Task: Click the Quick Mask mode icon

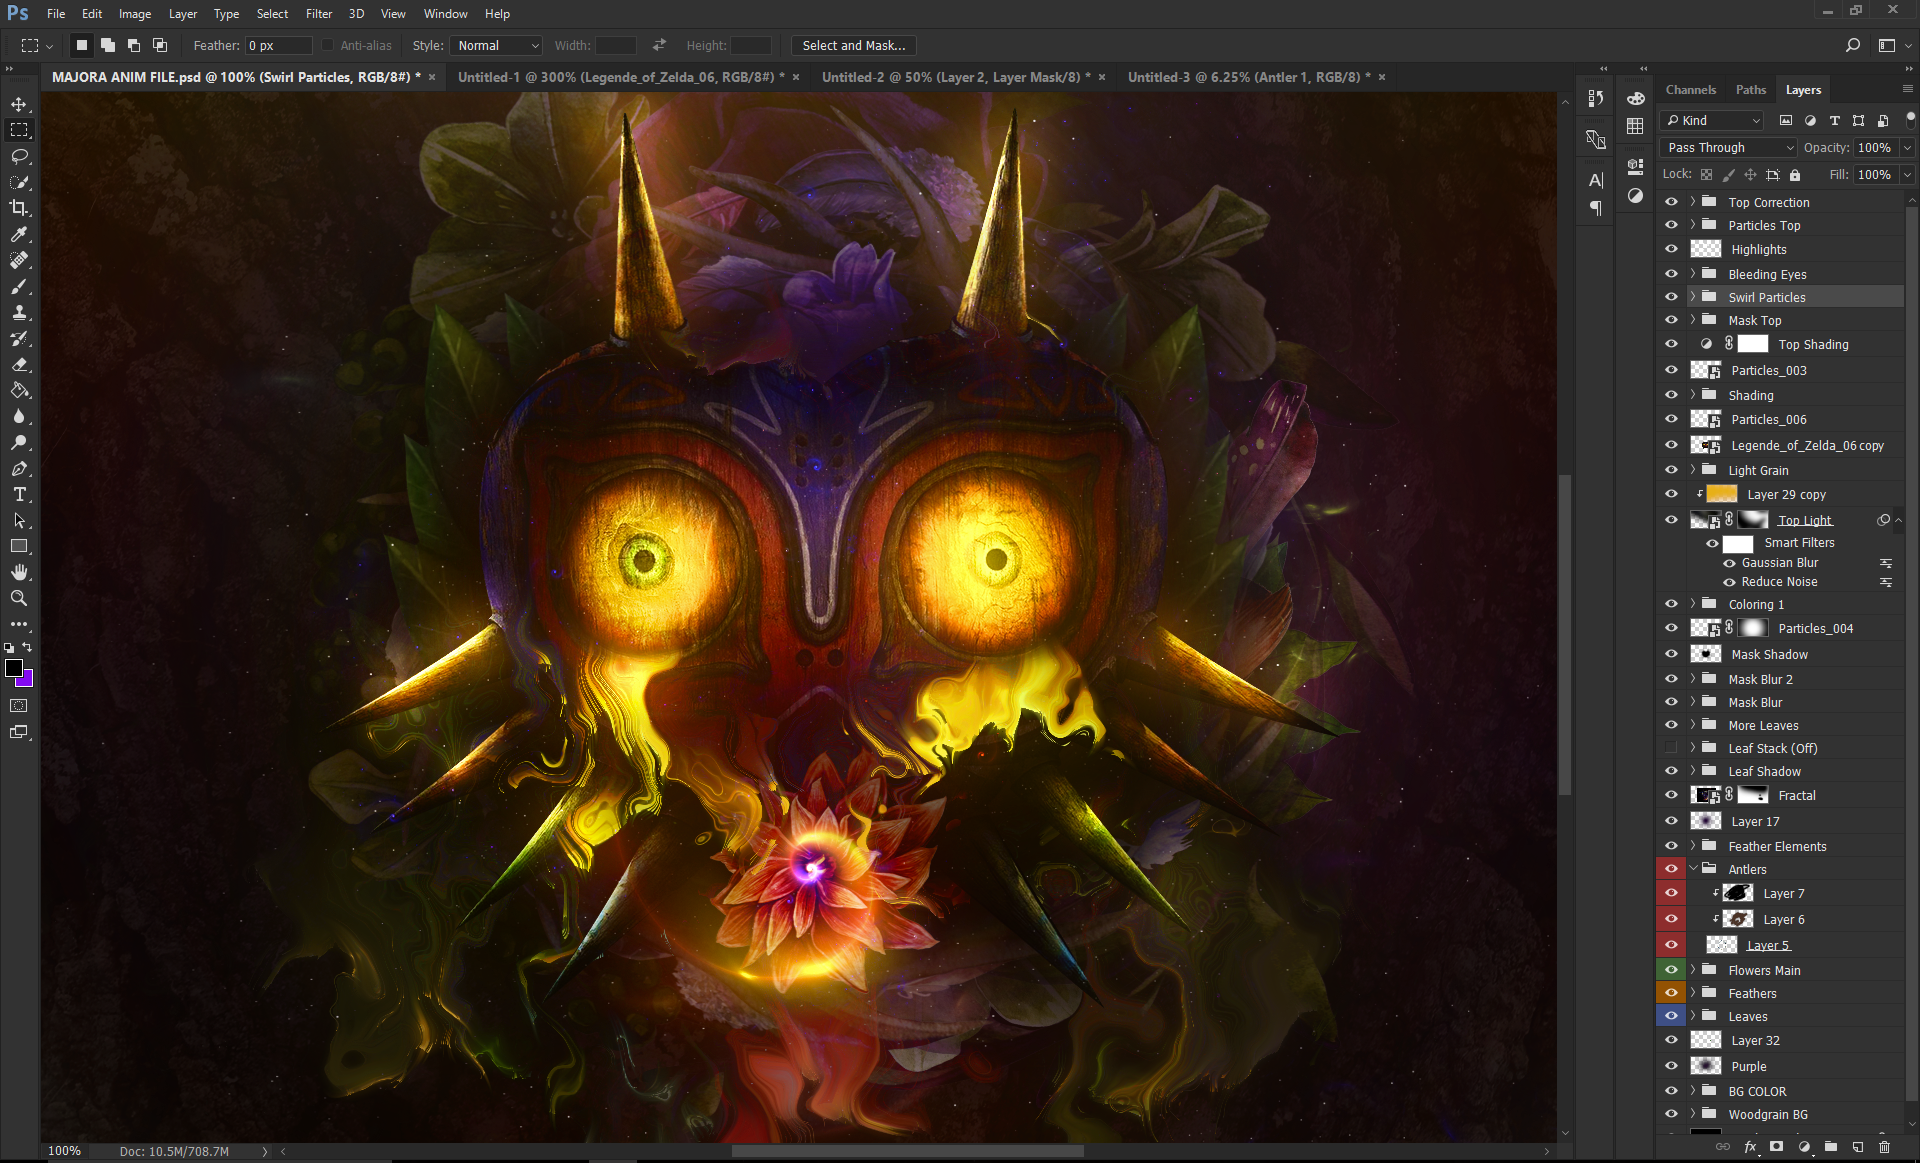Action: coord(19,706)
